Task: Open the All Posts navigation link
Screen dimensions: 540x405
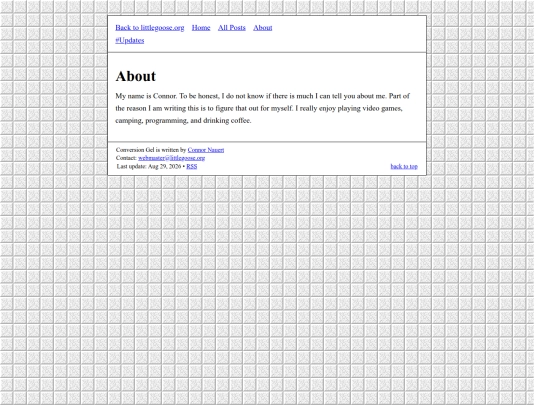Action: pos(232,28)
